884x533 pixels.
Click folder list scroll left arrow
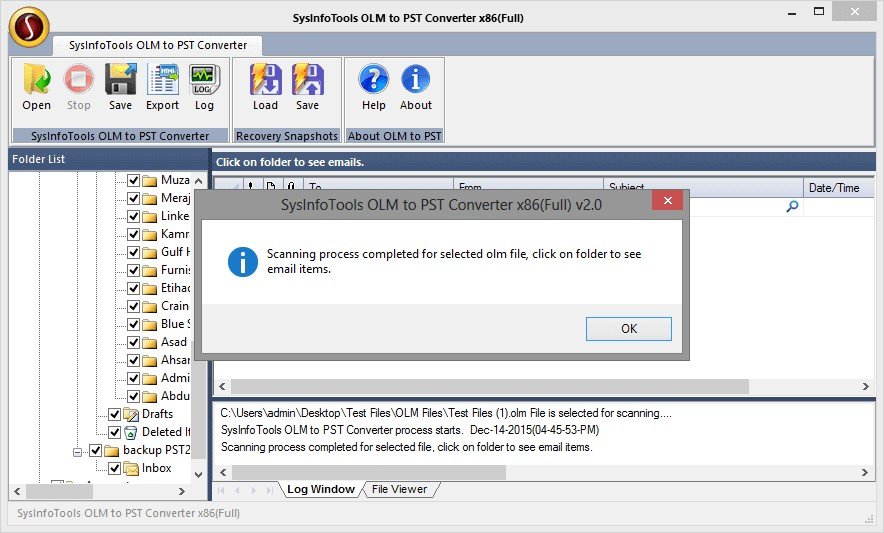click(x=17, y=491)
